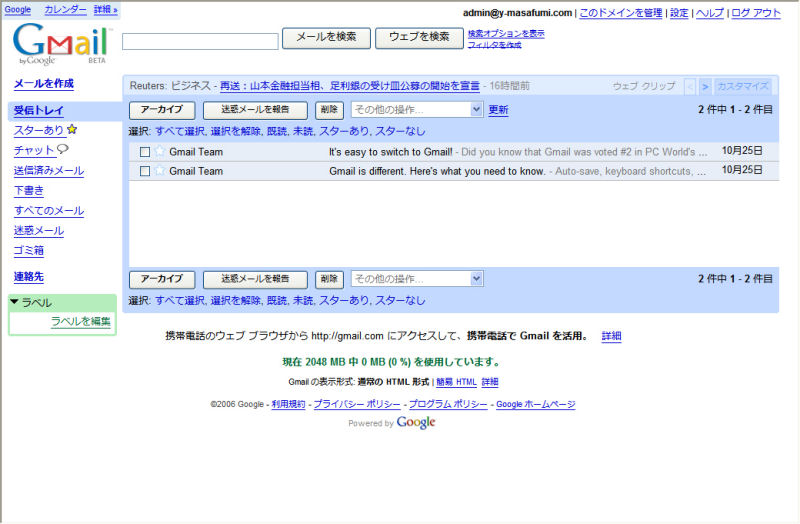Click ラベルを編集 link

pyautogui.click(x=81, y=321)
